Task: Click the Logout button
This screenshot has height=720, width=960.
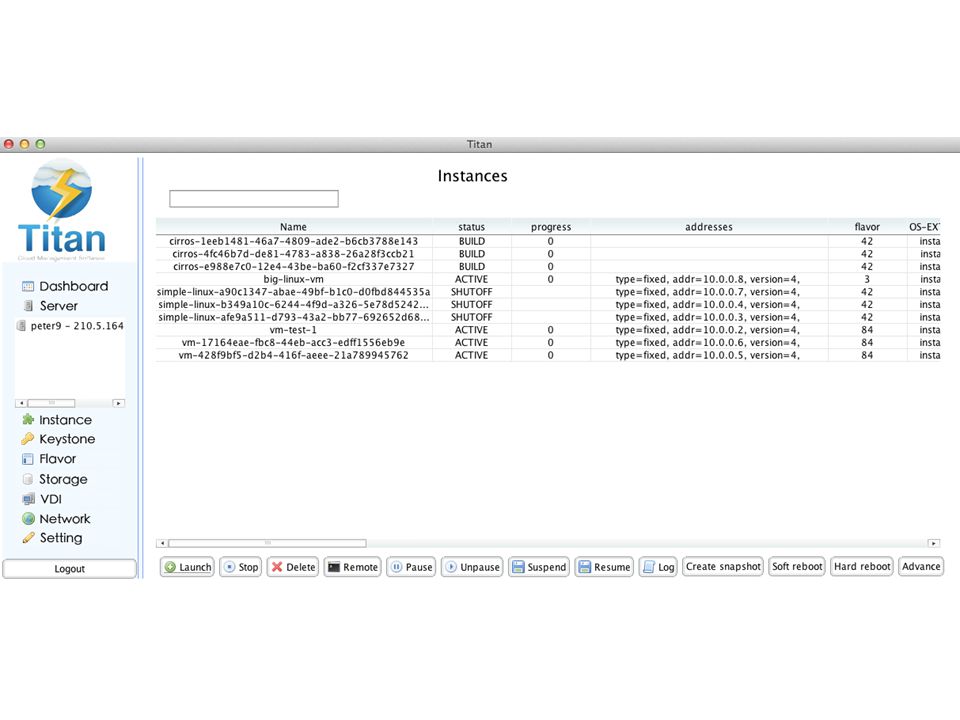Action: click(69, 569)
